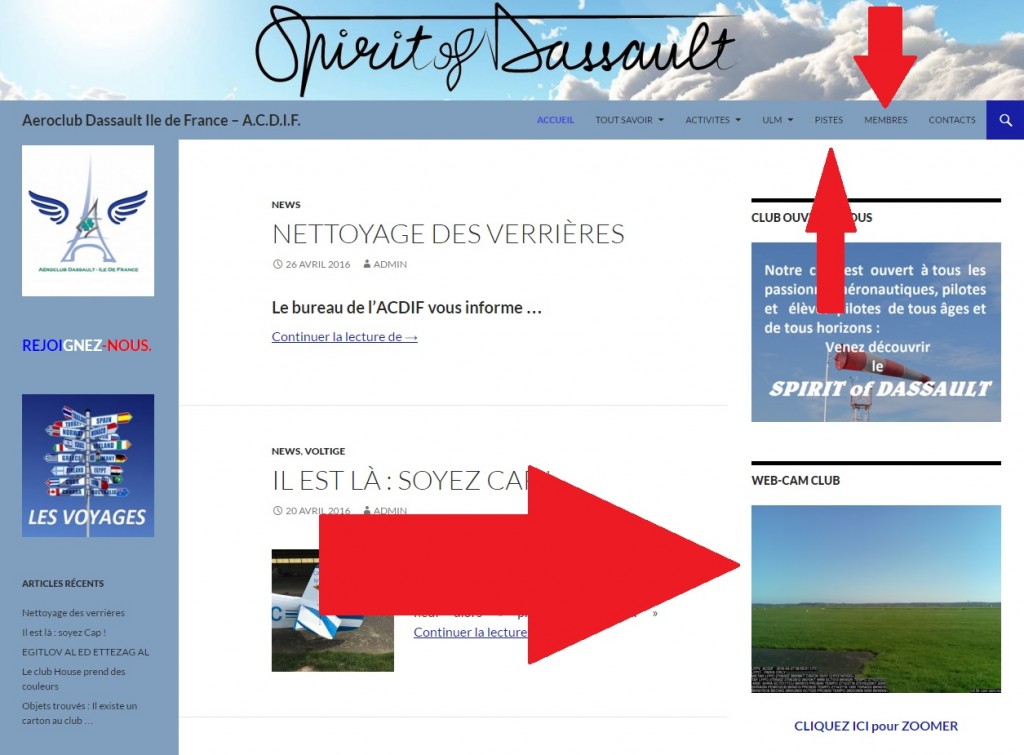
Task: Expand the ACTIVITES dropdown menu
Action: tap(713, 120)
